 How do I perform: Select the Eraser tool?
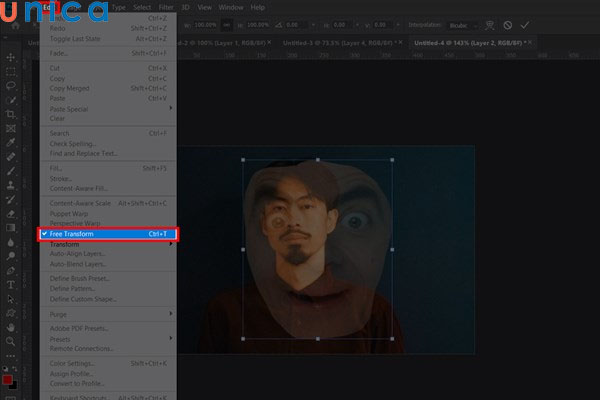coord(11,214)
